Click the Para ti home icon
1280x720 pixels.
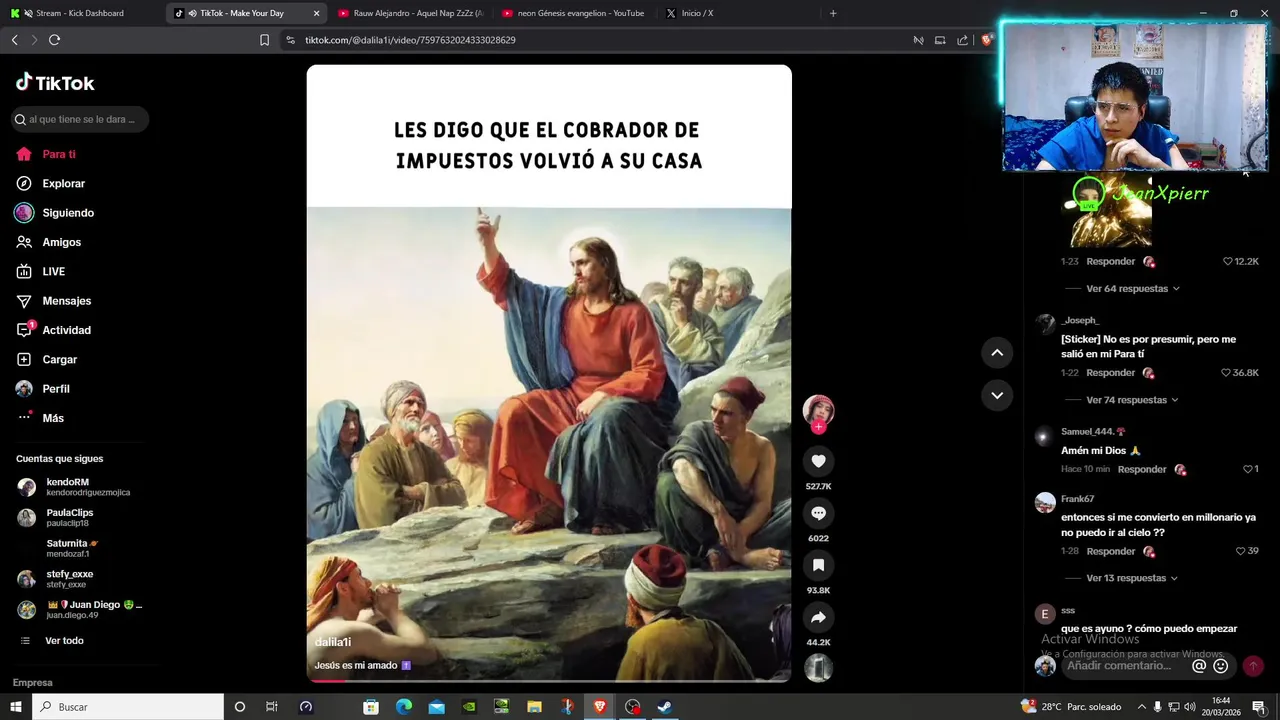[24, 154]
